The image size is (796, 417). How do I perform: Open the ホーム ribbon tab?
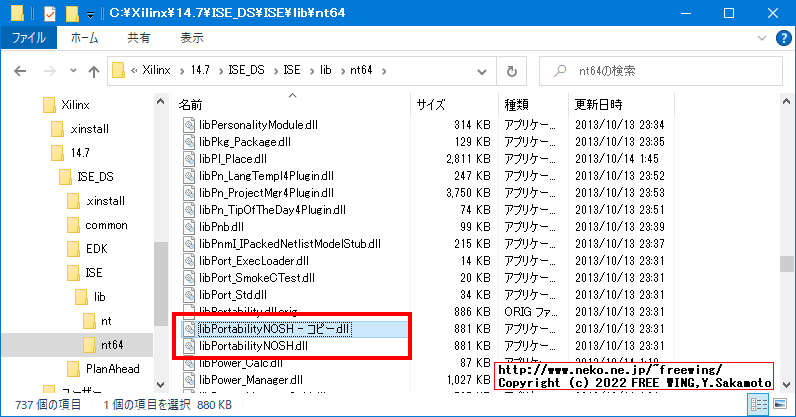84,38
